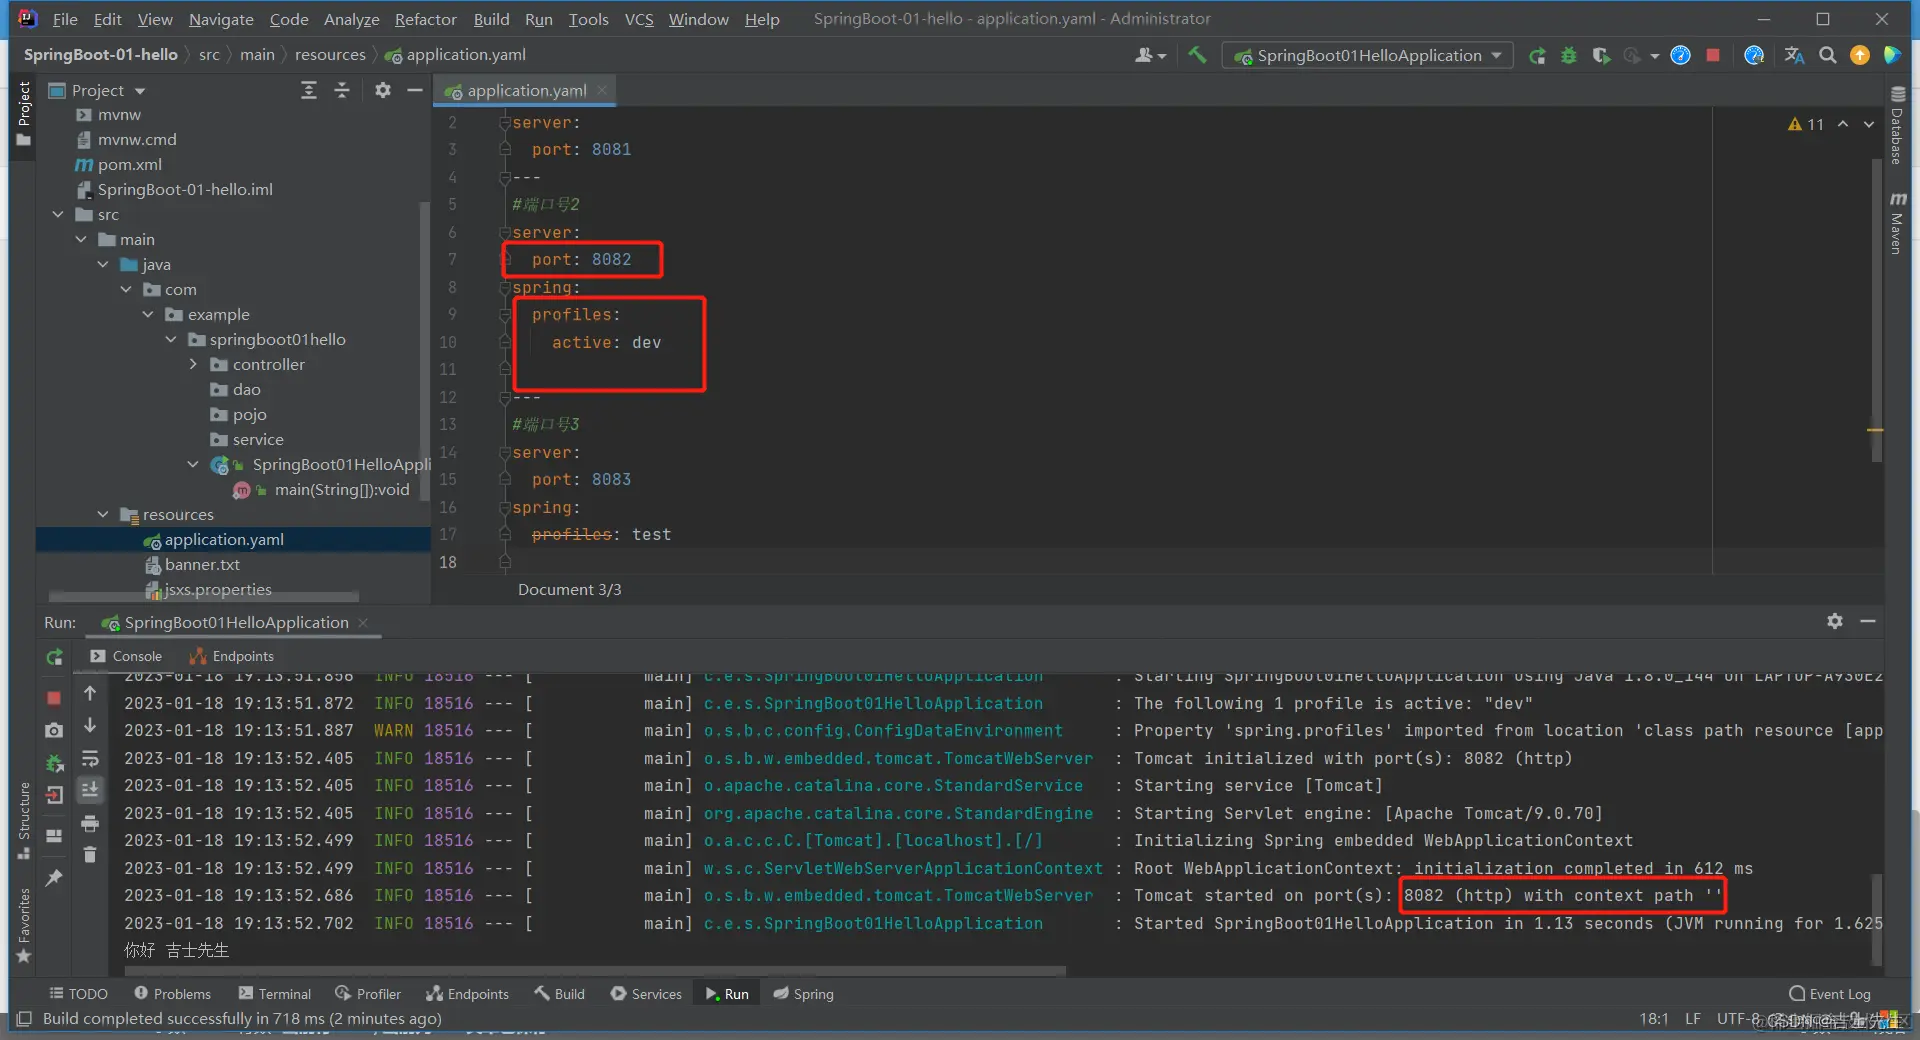Print the console output with the printer icon
The width and height of the screenshot is (1920, 1040).
pyautogui.click(x=90, y=823)
